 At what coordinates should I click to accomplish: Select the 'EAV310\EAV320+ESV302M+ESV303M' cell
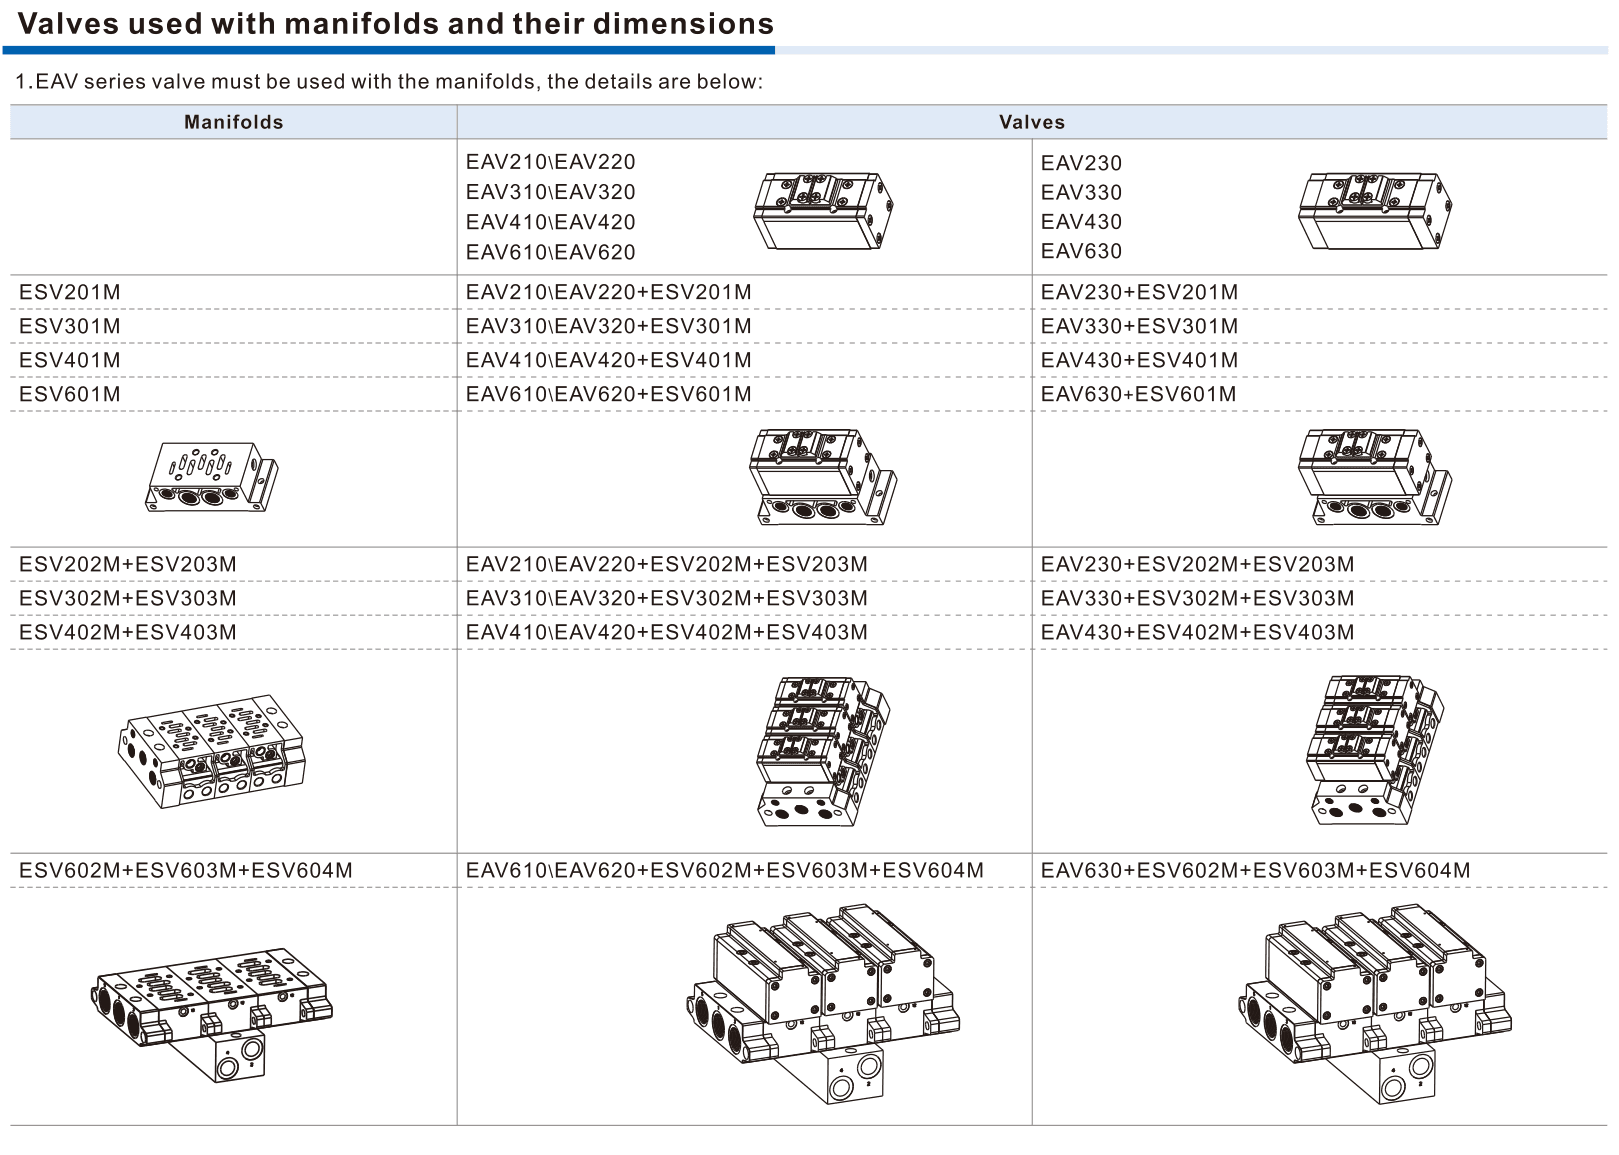(x=745, y=598)
